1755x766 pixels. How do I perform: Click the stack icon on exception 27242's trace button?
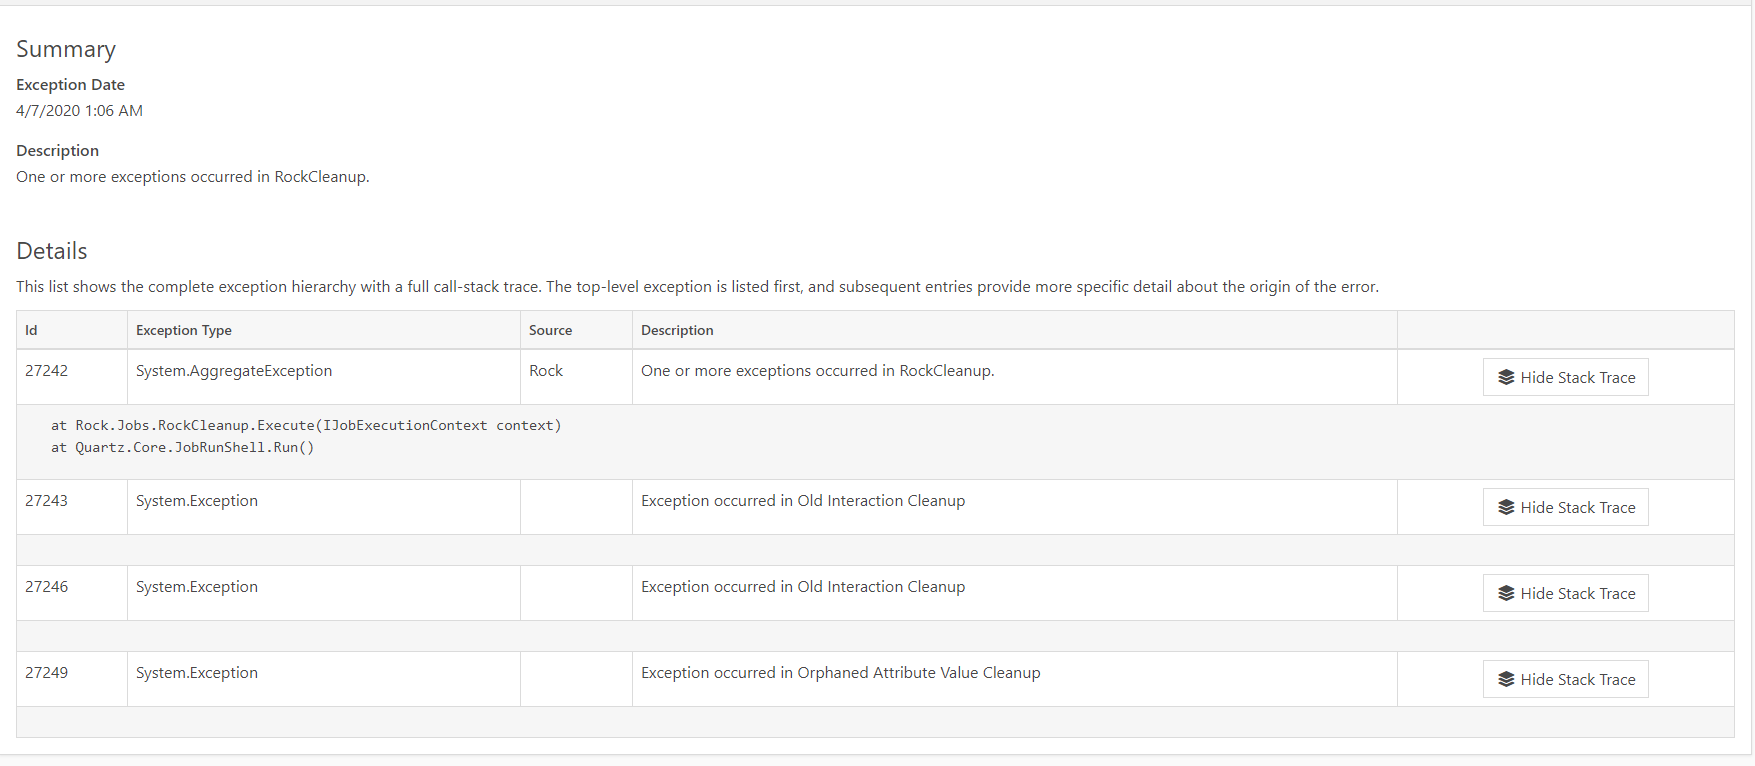(x=1506, y=377)
